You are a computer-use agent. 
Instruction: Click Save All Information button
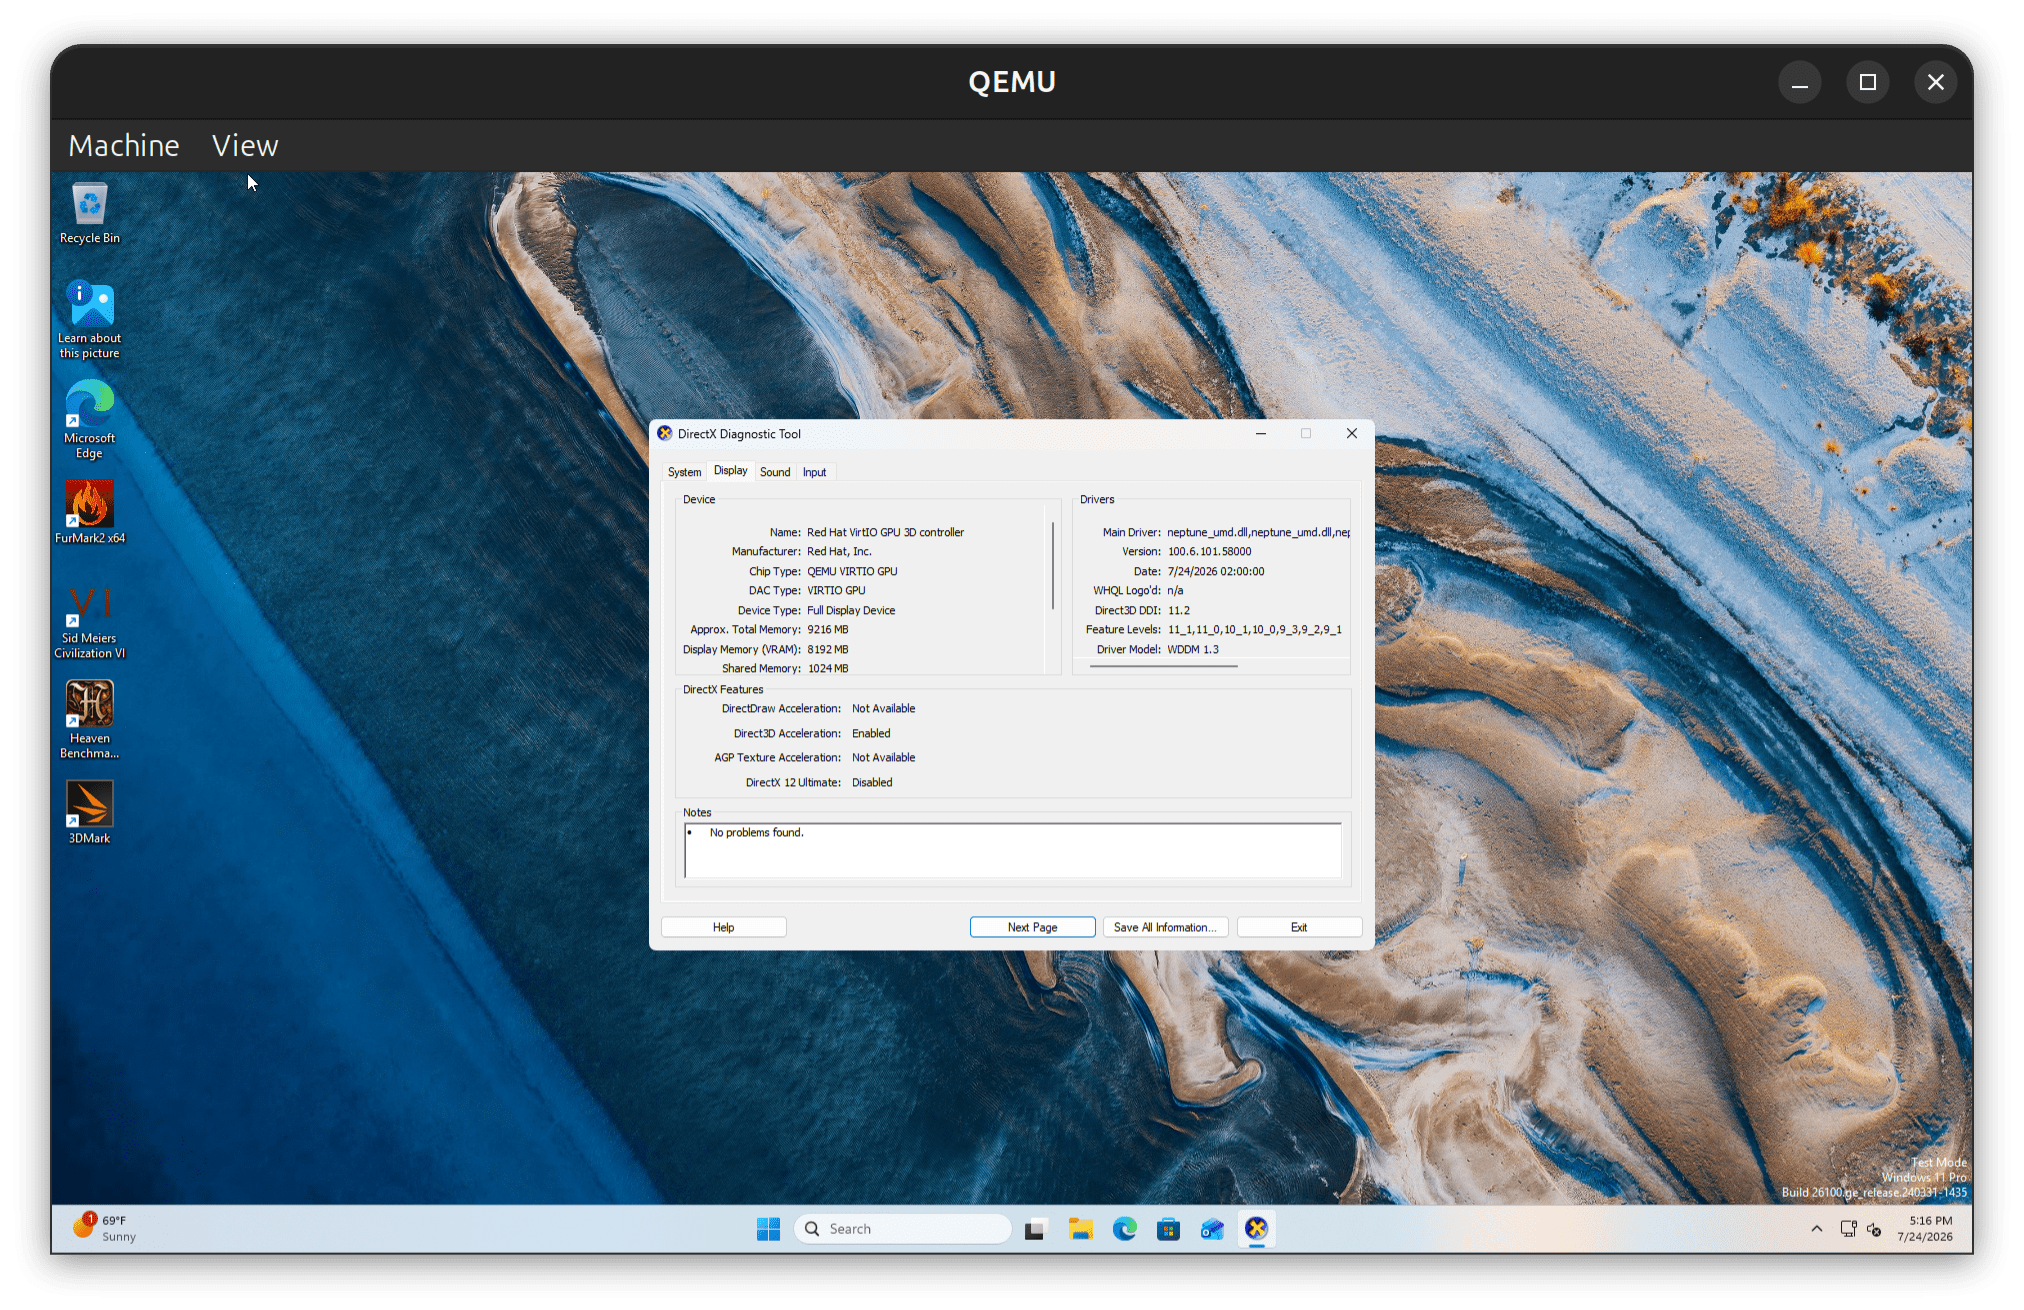pyautogui.click(x=1165, y=927)
